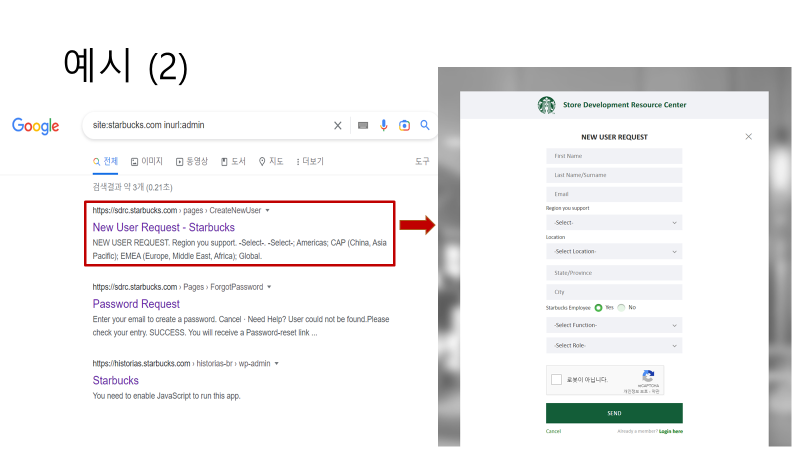Viewport: 800px width, 450px height.
Task: Open the New User Request - Starbucks result
Action: click(x=163, y=228)
